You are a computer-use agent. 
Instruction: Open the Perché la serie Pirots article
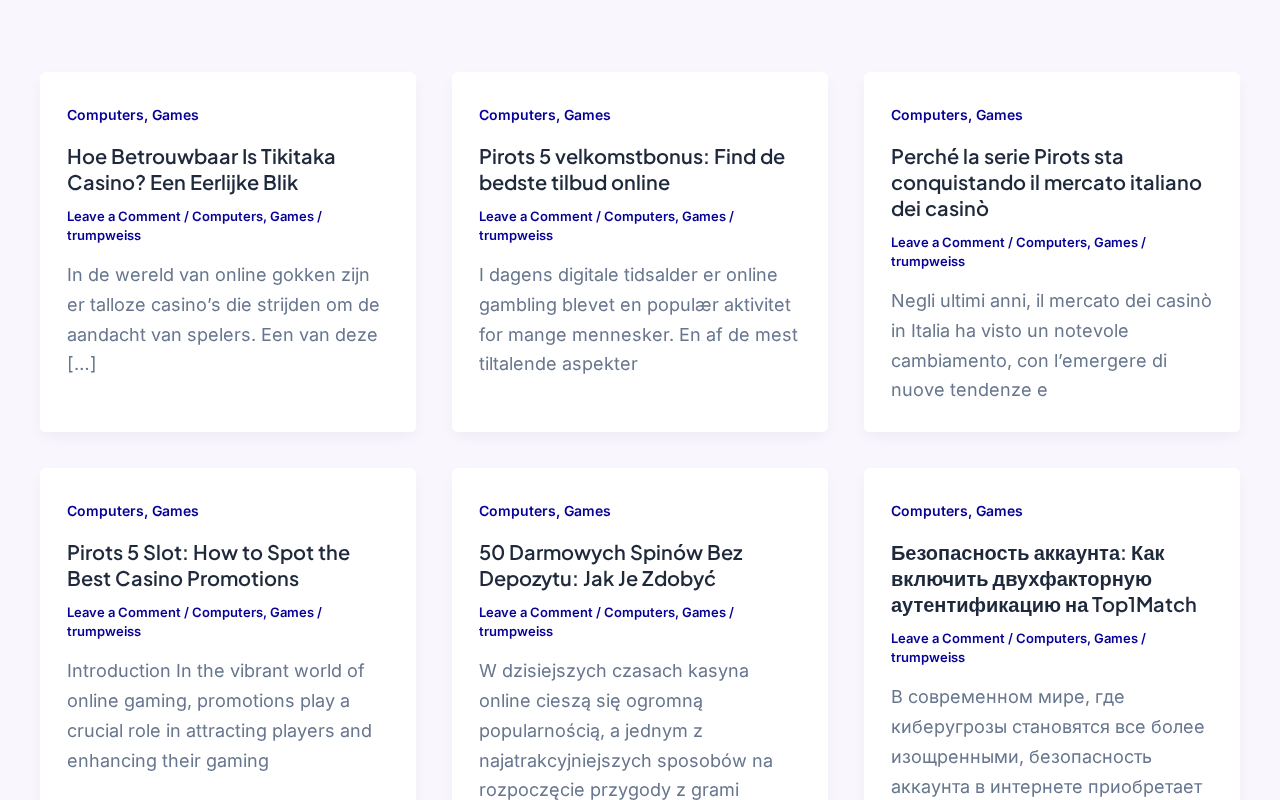[1046, 182]
